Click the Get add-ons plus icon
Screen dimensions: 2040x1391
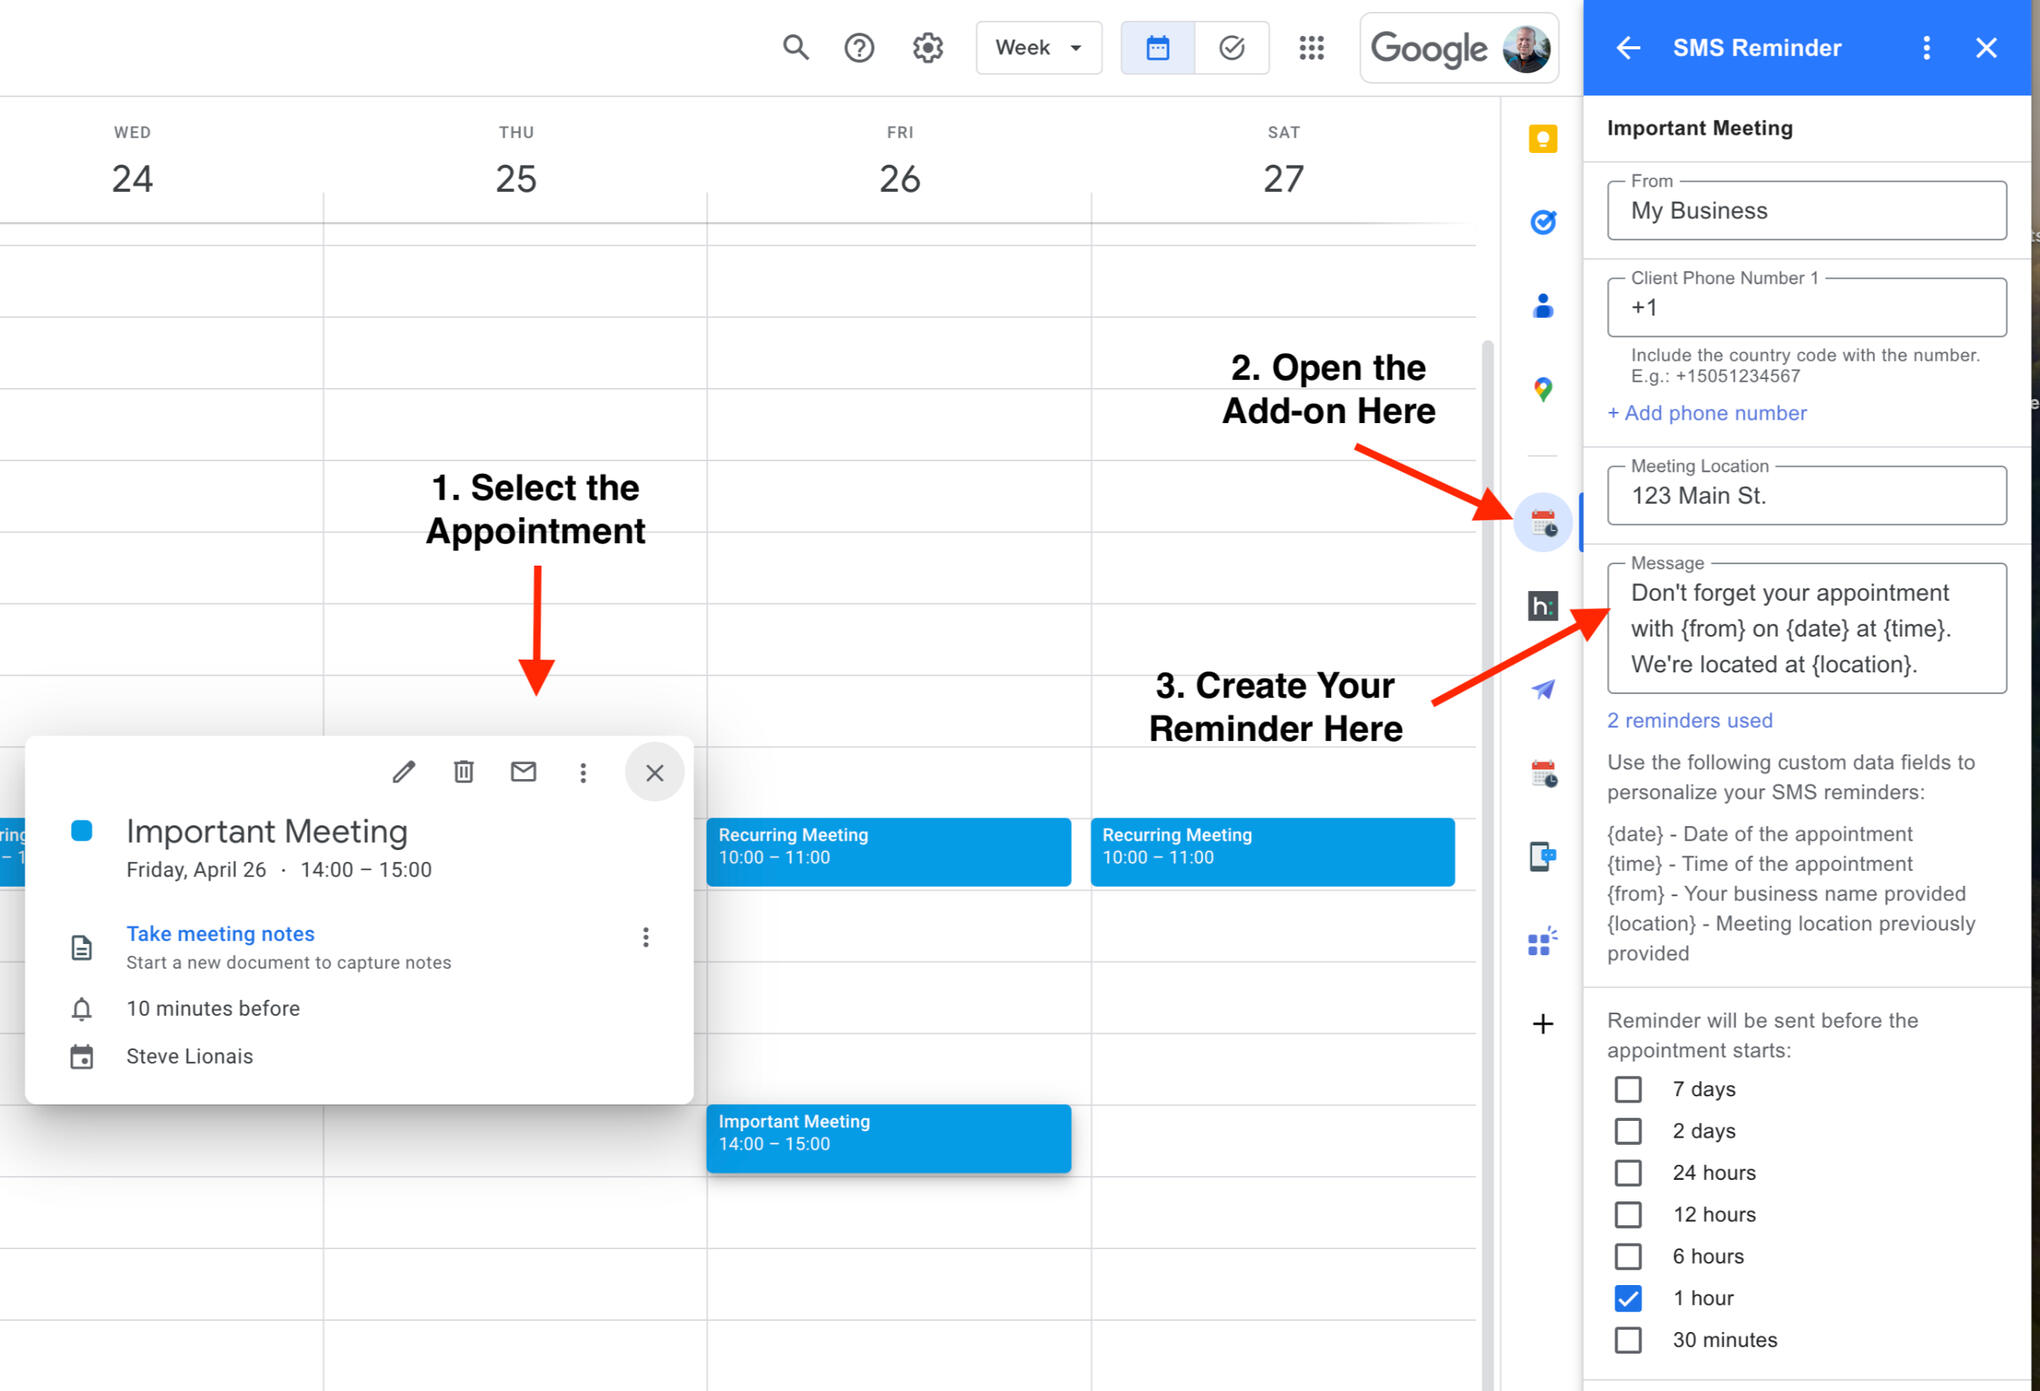(x=1542, y=1024)
